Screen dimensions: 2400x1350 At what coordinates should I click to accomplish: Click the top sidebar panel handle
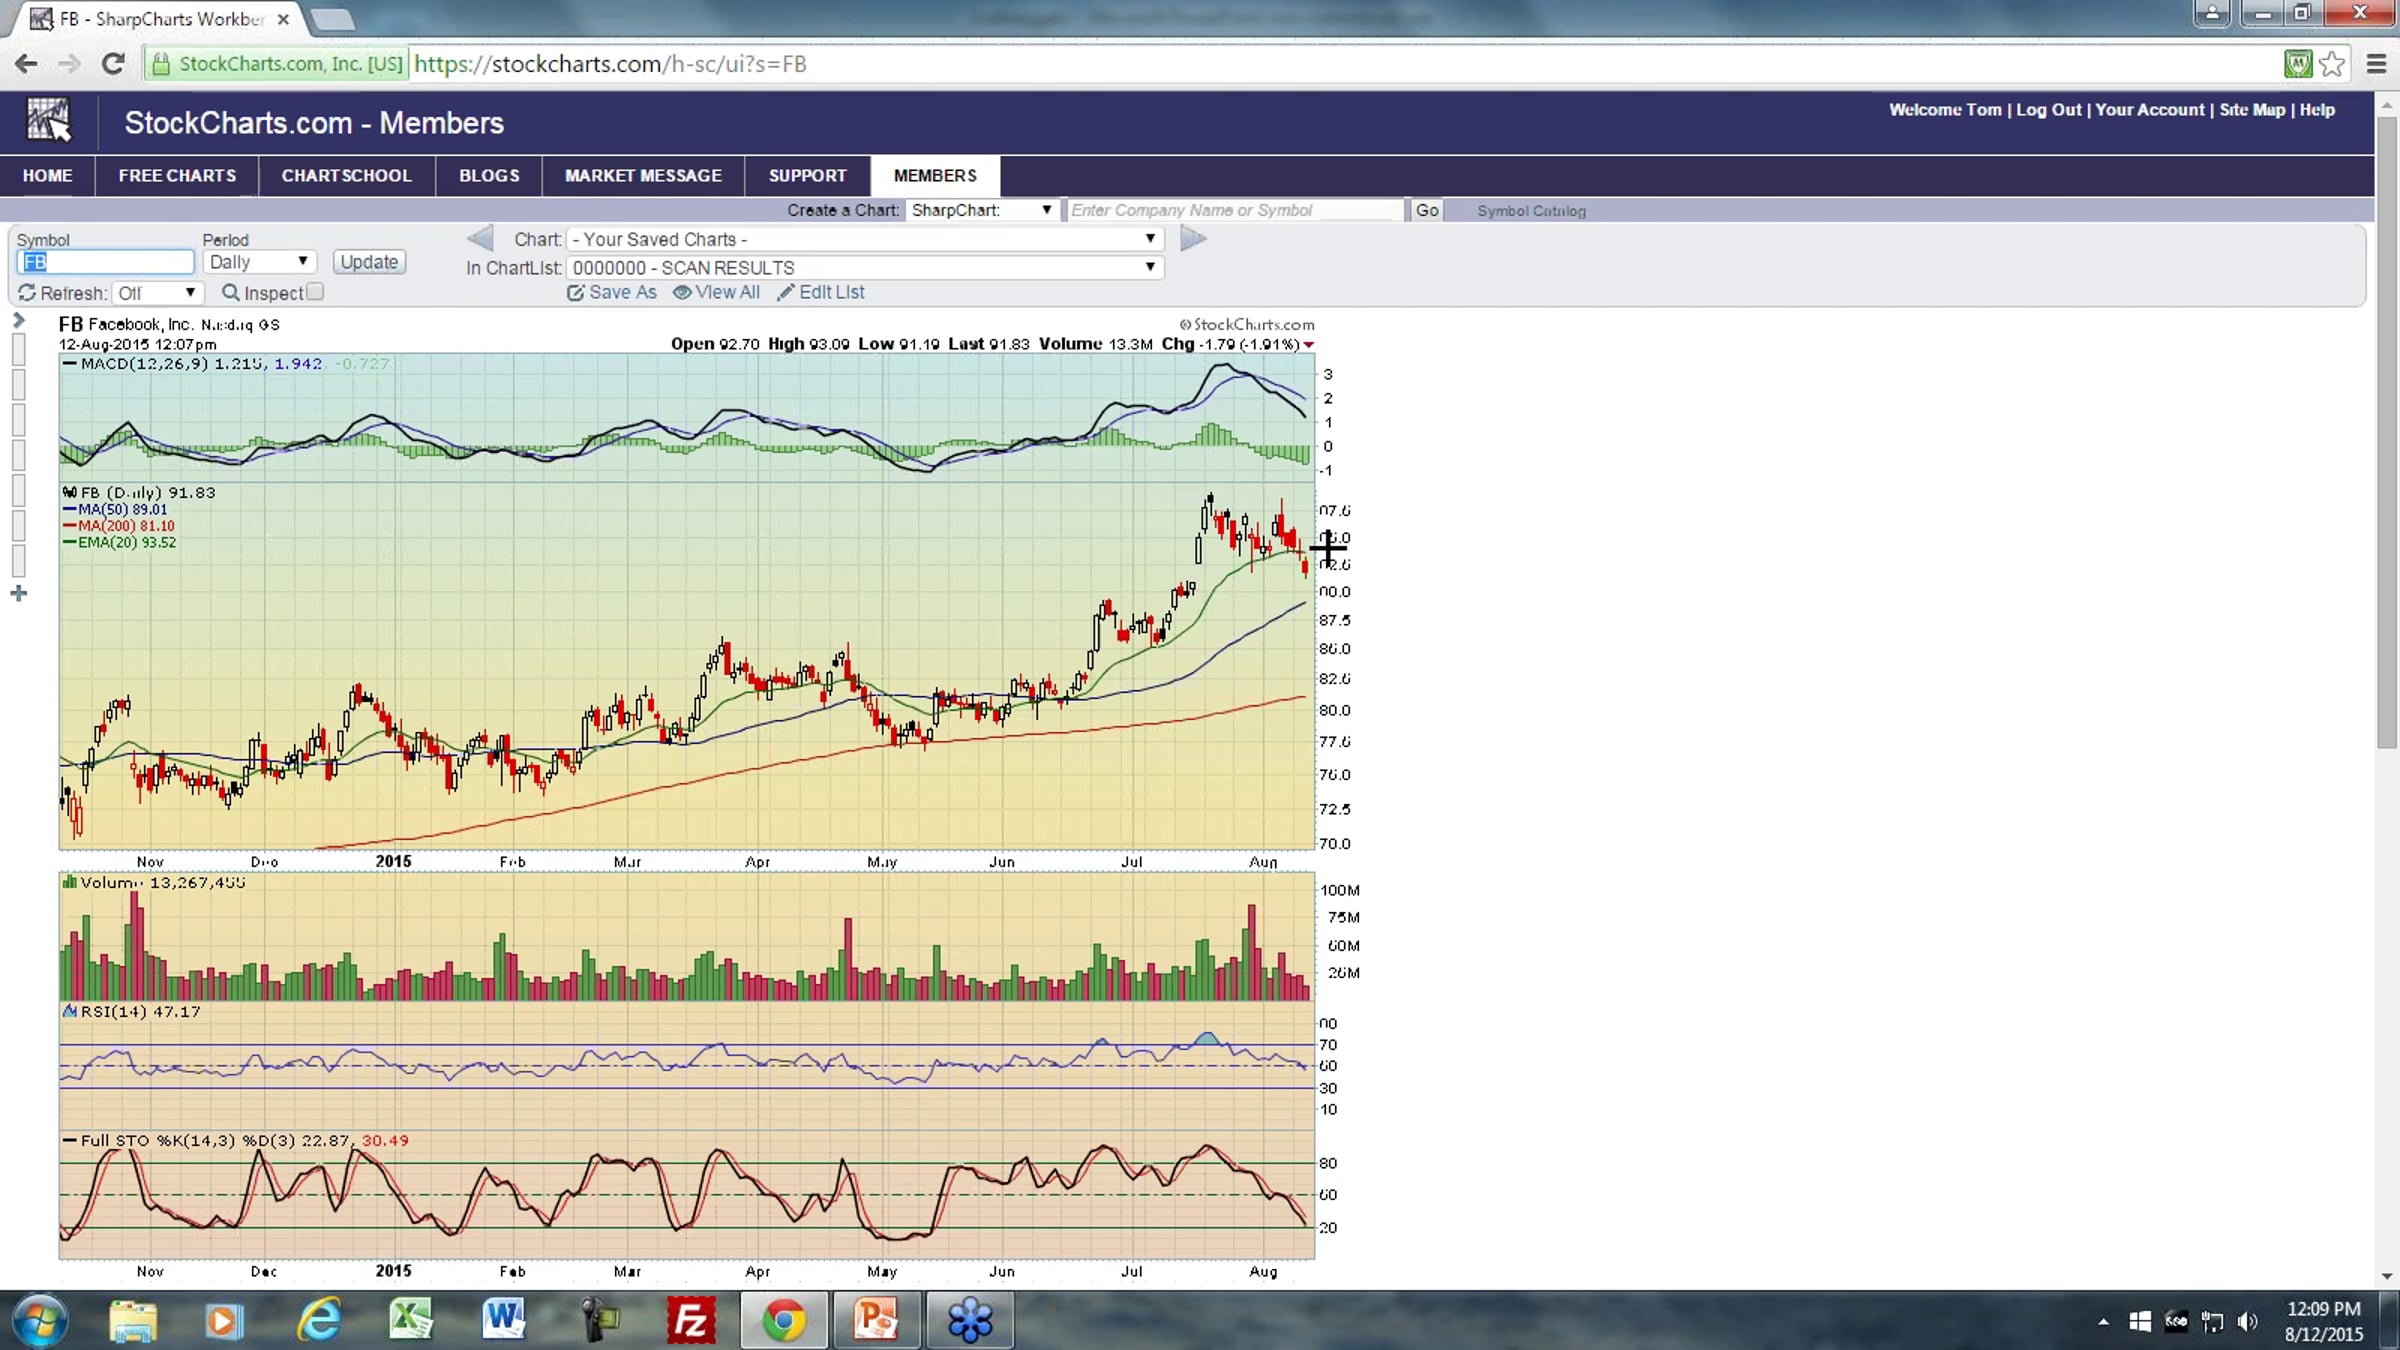18,349
